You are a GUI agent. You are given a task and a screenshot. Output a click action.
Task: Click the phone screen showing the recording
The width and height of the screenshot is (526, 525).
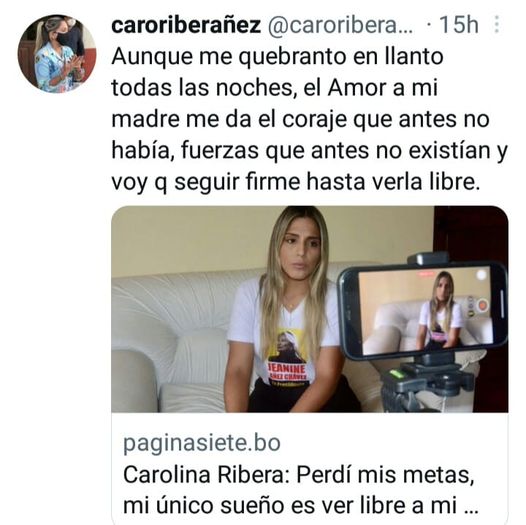point(425,310)
